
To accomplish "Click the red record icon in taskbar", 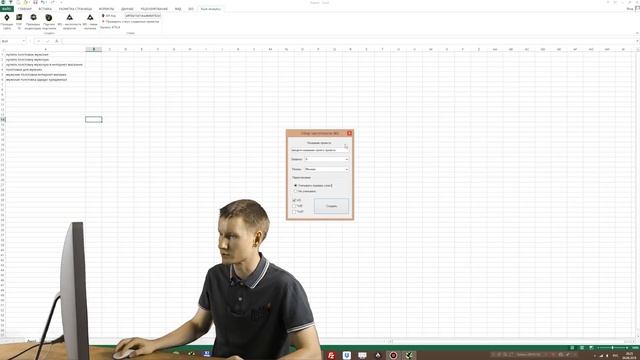I will (x=393, y=356).
